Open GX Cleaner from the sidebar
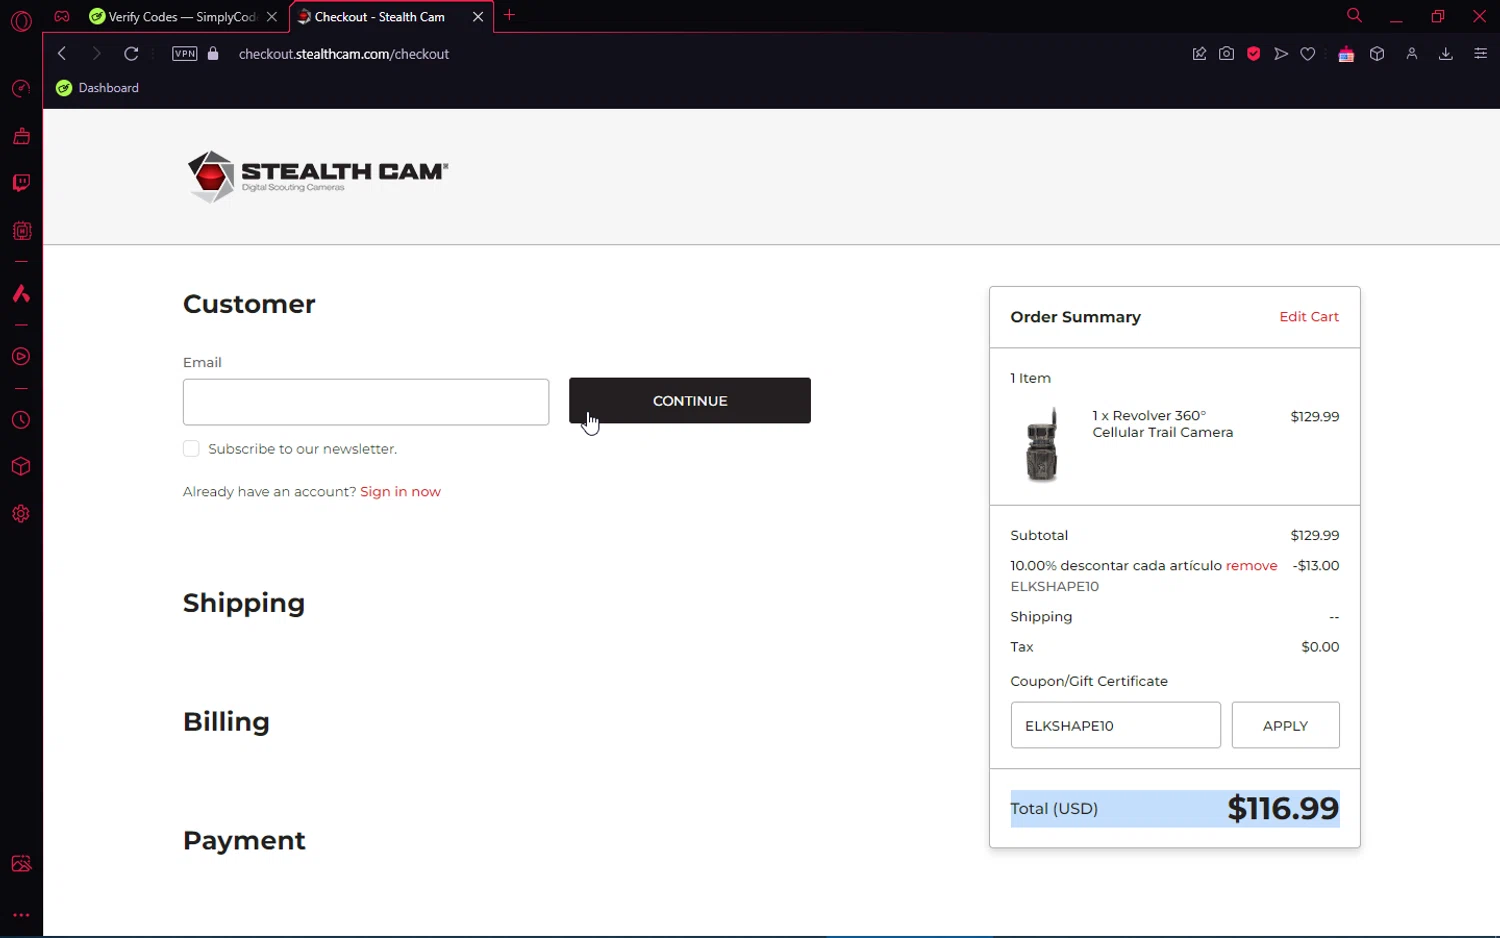The height and width of the screenshot is (938, 1500). click(21, 136)
